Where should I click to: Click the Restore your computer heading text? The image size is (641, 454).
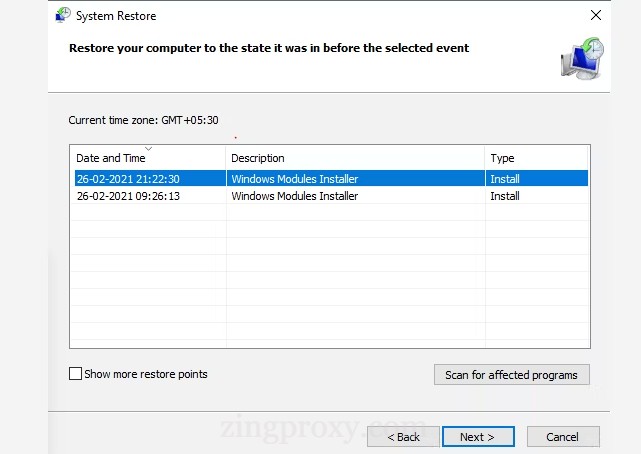(269, 48)
